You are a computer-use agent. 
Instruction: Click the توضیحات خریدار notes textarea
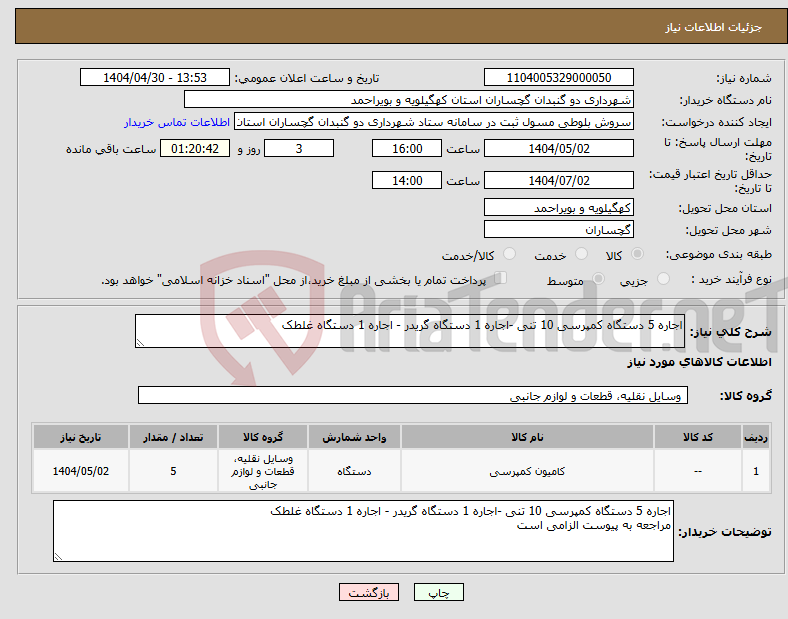click(x=363, y=531)
